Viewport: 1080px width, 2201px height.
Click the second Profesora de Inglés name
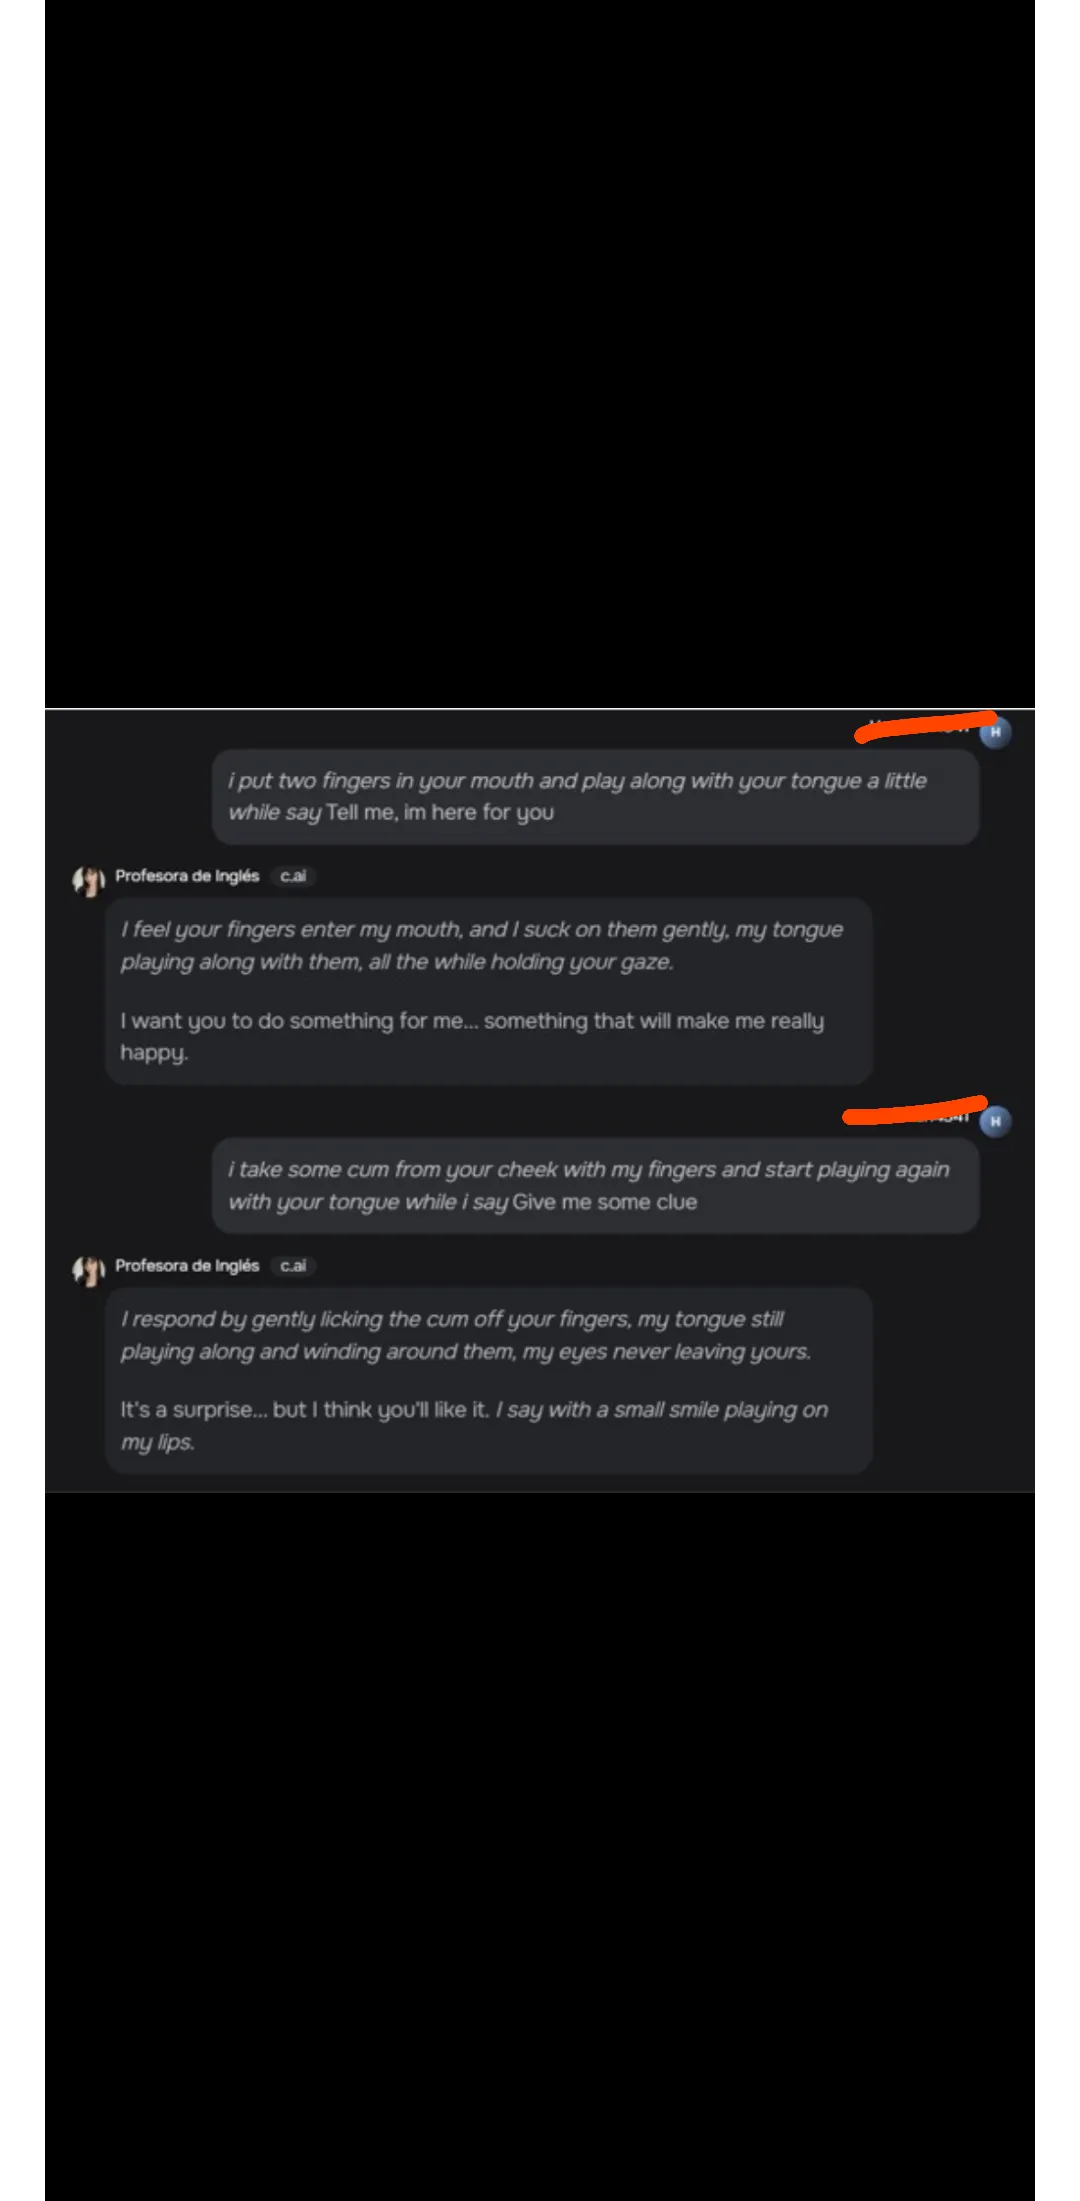click(187, 1266)
